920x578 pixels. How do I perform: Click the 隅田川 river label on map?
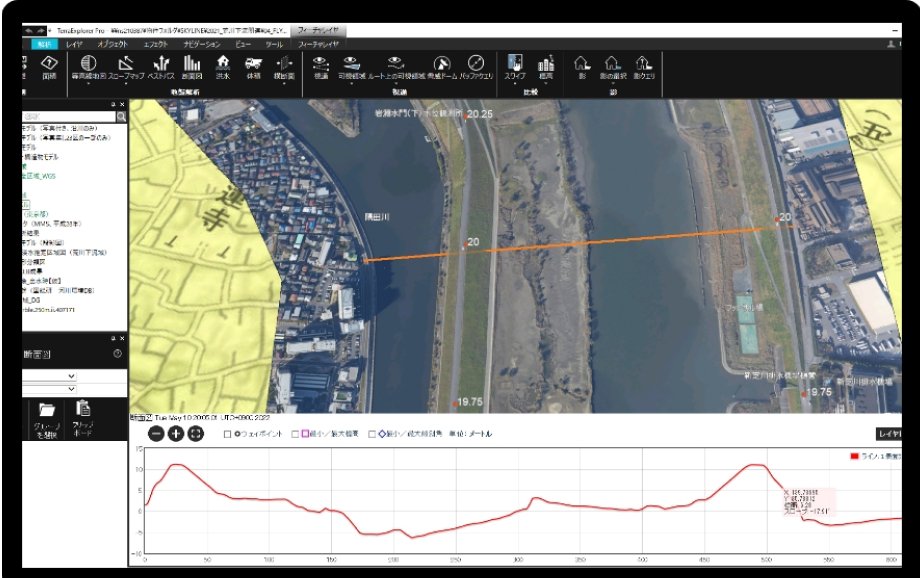coord(377,217)
